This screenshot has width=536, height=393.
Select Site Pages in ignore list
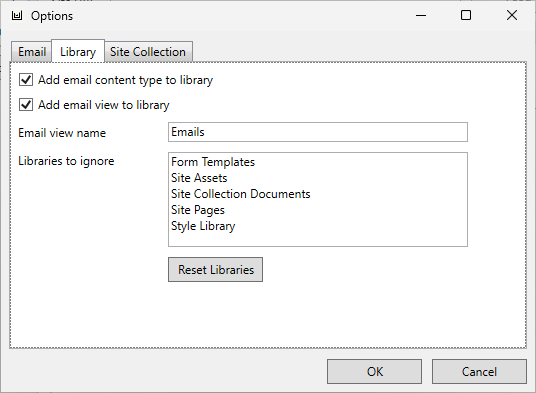tap(198, 210)
